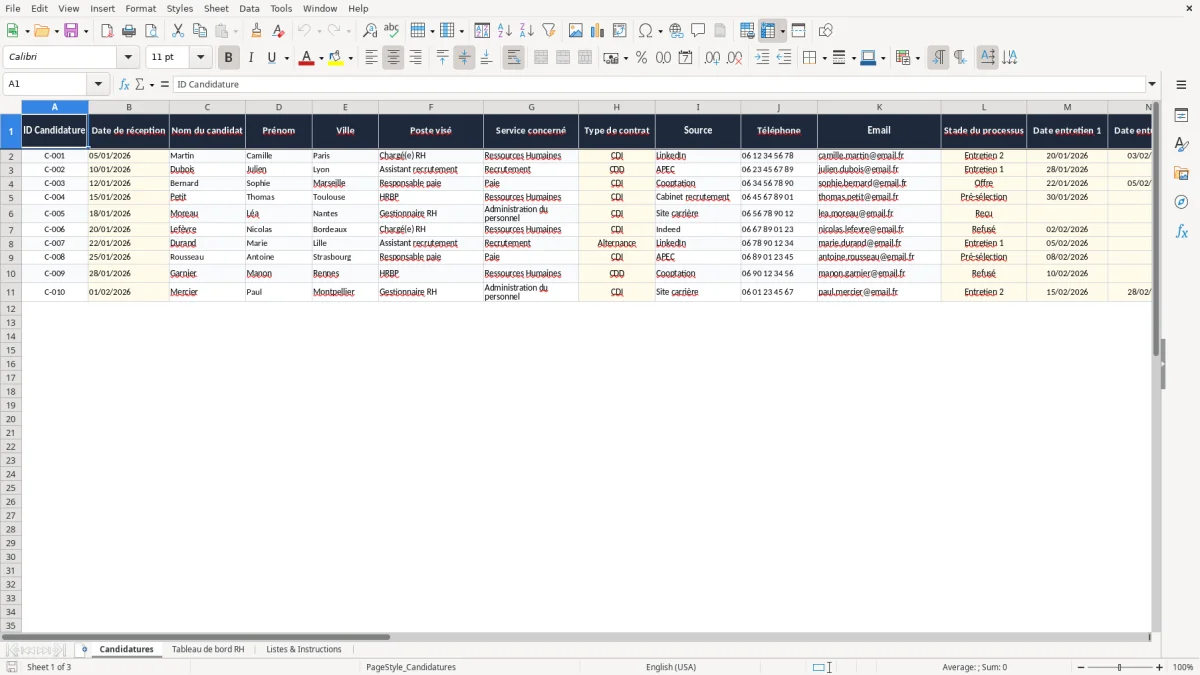Click the formula input line

[658, 84]
